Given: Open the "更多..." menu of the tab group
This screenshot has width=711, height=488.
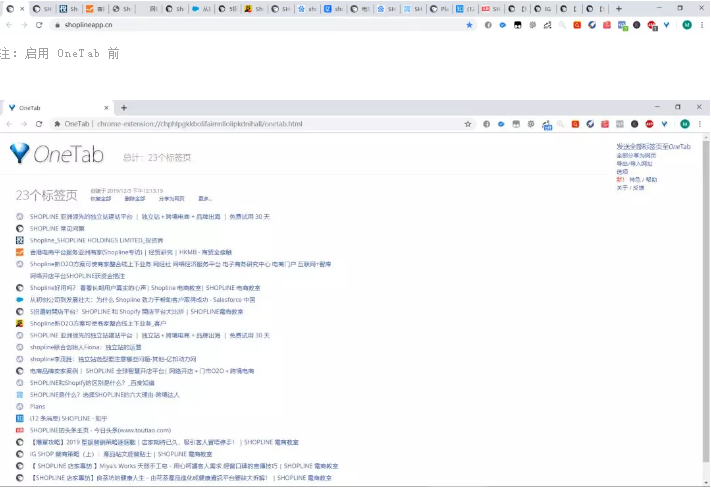Looking at the screenshot, I should pyautogui.click(x=205, y=199).
